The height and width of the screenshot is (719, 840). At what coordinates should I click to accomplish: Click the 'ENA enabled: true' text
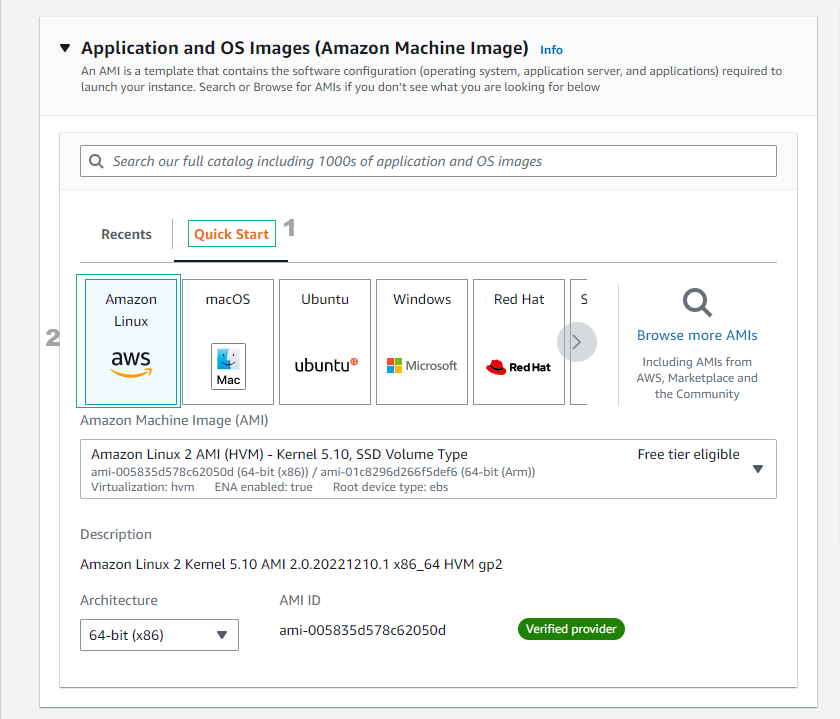(x=264, y=487)
